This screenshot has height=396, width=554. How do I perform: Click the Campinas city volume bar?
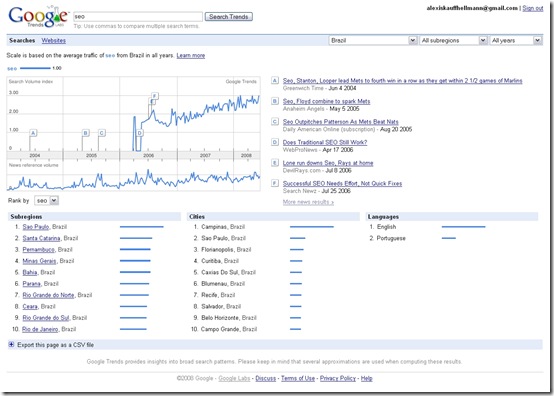click(x=312, y=227)
